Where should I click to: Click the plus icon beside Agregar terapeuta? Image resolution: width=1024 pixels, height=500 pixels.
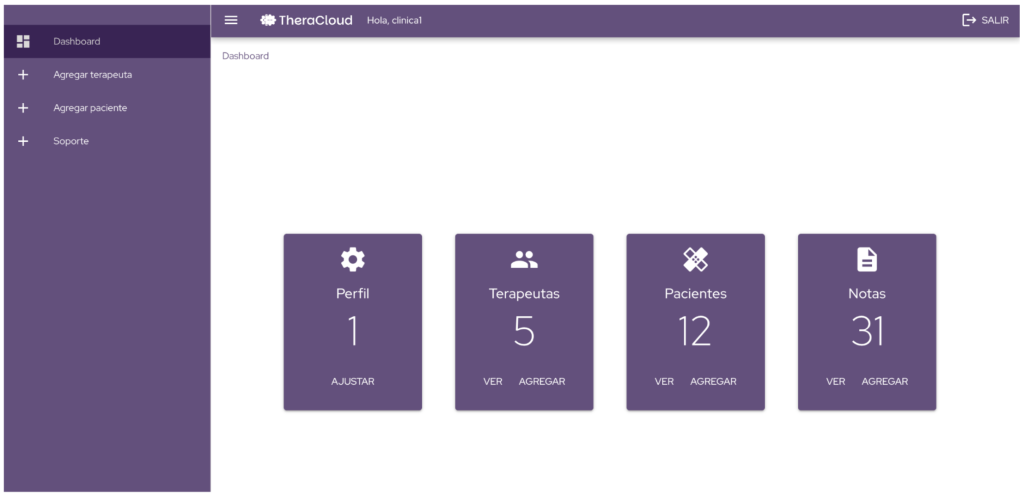coord(24,75)
